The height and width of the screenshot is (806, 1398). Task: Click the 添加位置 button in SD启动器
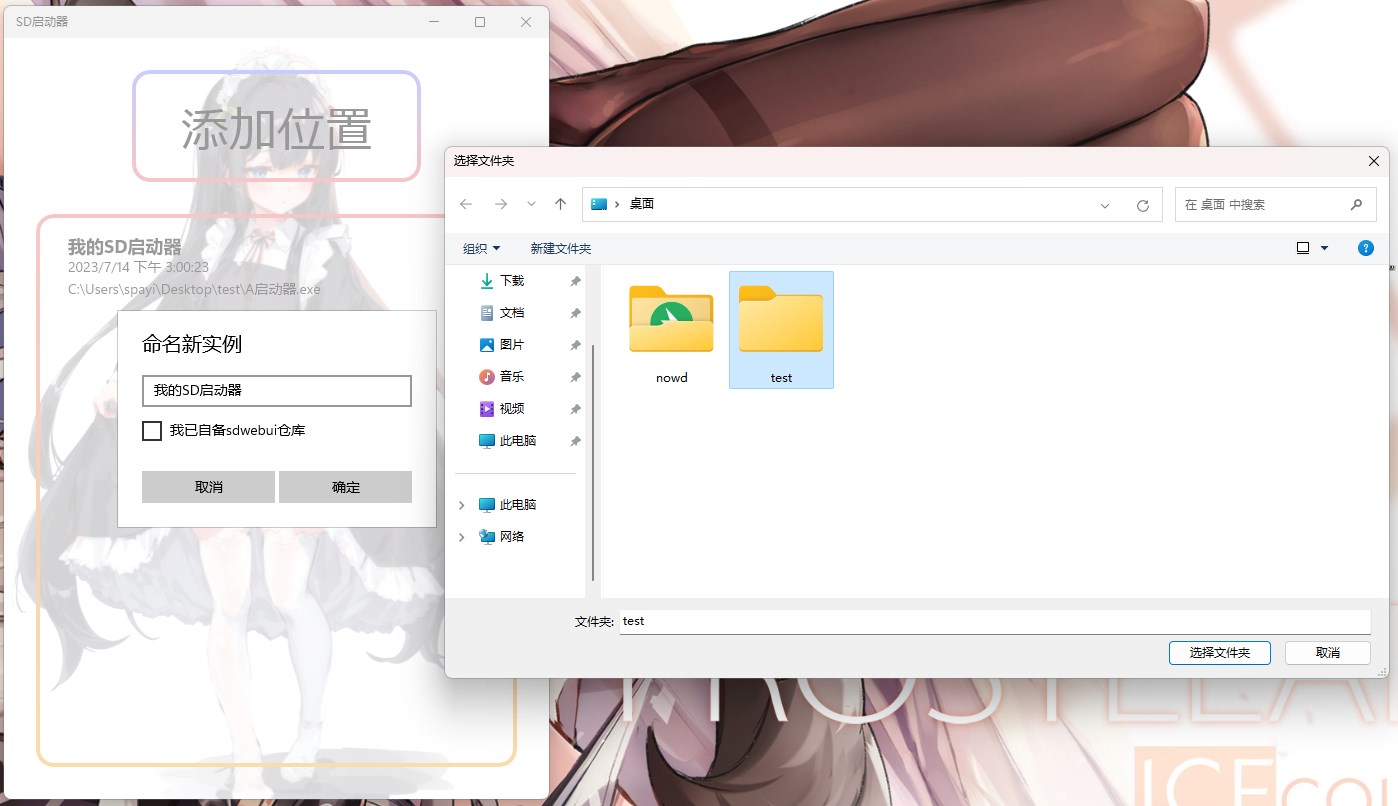tap(276, 127)
